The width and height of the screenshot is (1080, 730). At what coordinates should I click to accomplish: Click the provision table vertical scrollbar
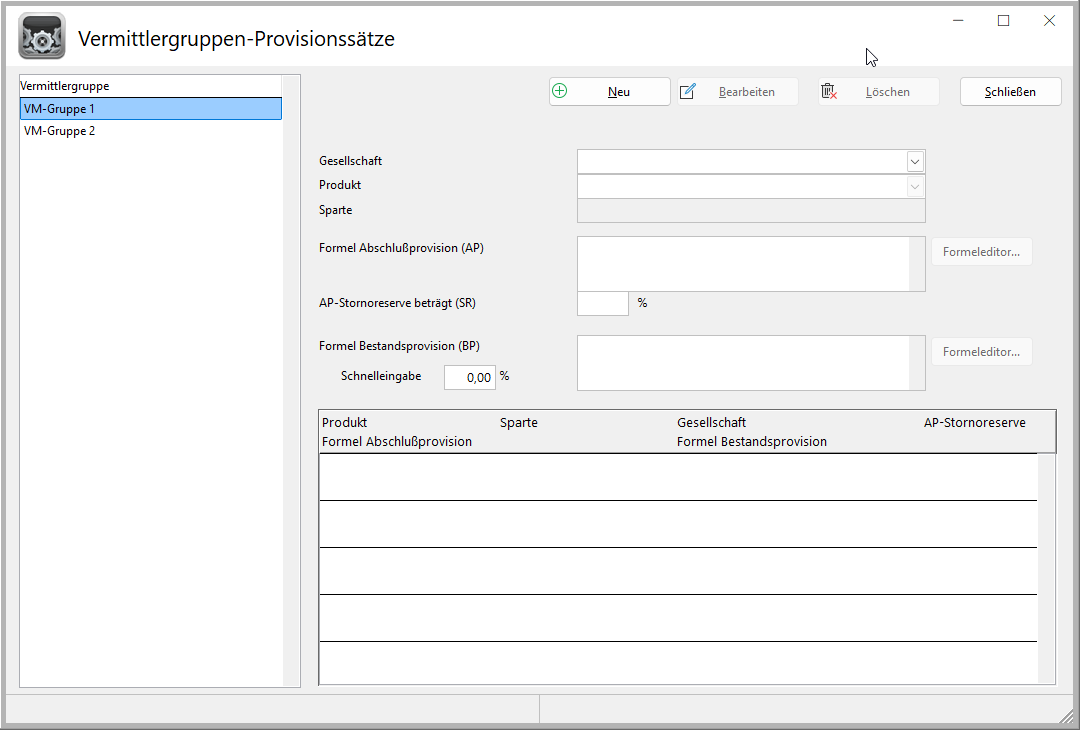click(x=1046, y=568)
